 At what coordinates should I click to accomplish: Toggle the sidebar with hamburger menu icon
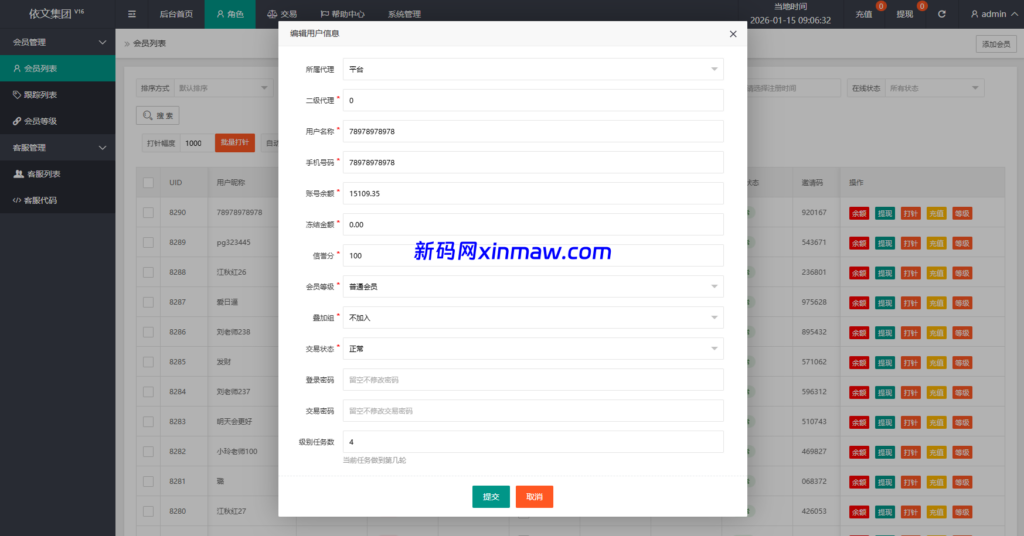[132, 14]
